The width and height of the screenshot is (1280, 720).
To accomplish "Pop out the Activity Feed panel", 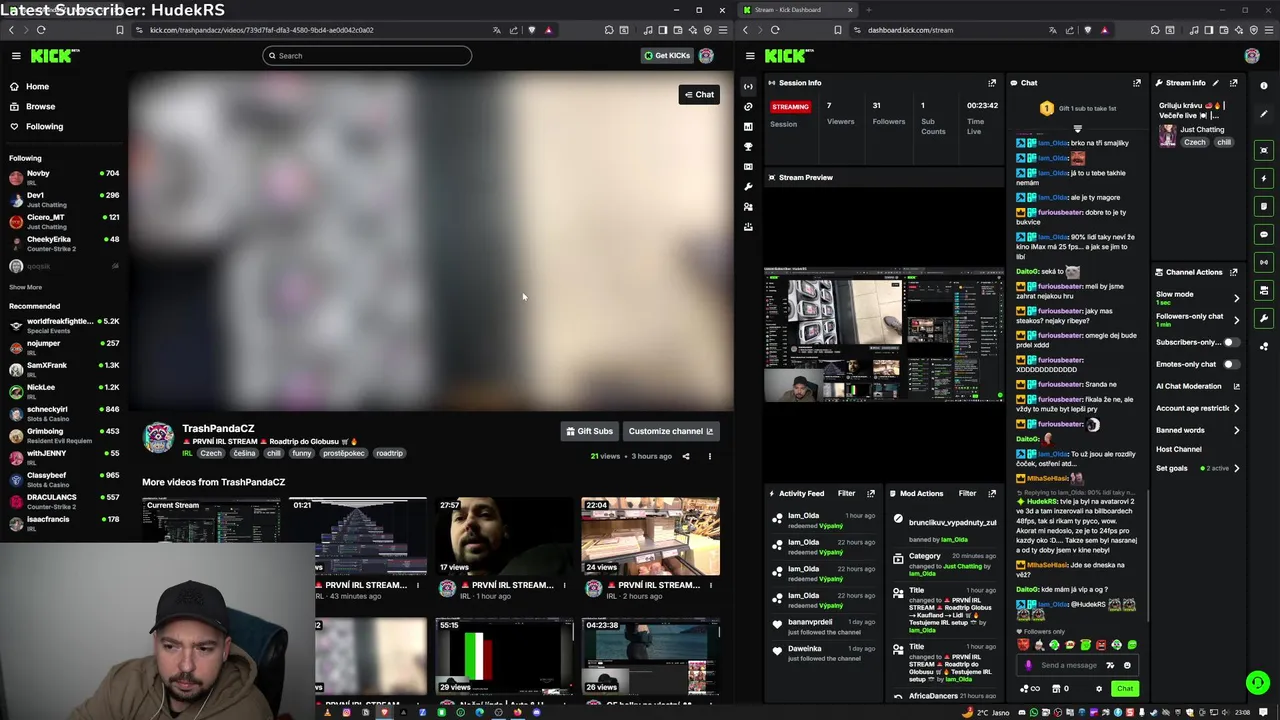I will [x=871, y=493].
